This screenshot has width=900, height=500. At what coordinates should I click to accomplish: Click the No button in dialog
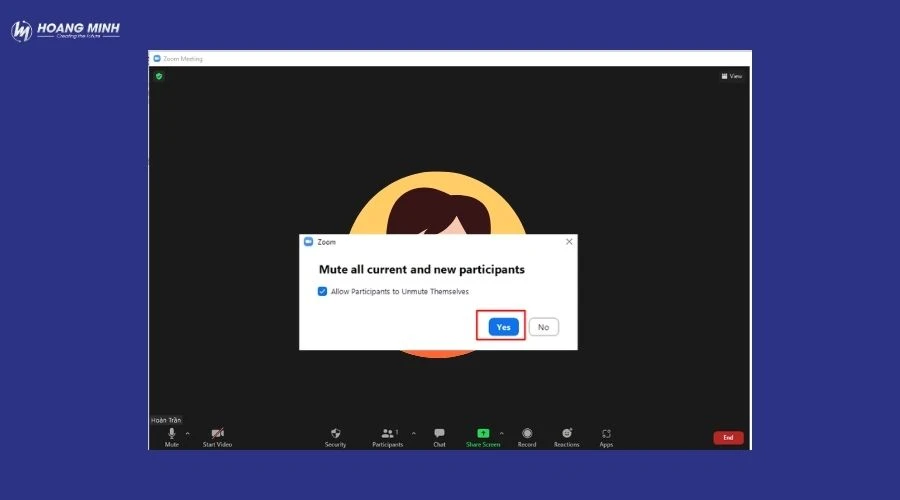click(x=544, y=327)
